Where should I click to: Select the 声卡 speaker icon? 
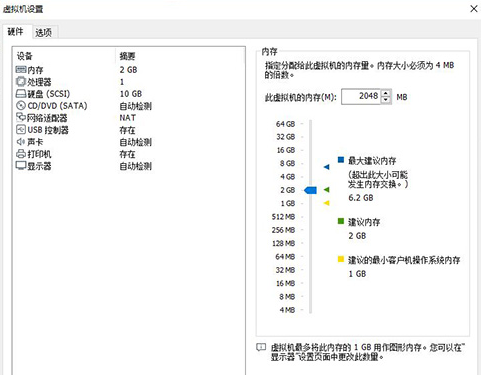pos(21,142)
